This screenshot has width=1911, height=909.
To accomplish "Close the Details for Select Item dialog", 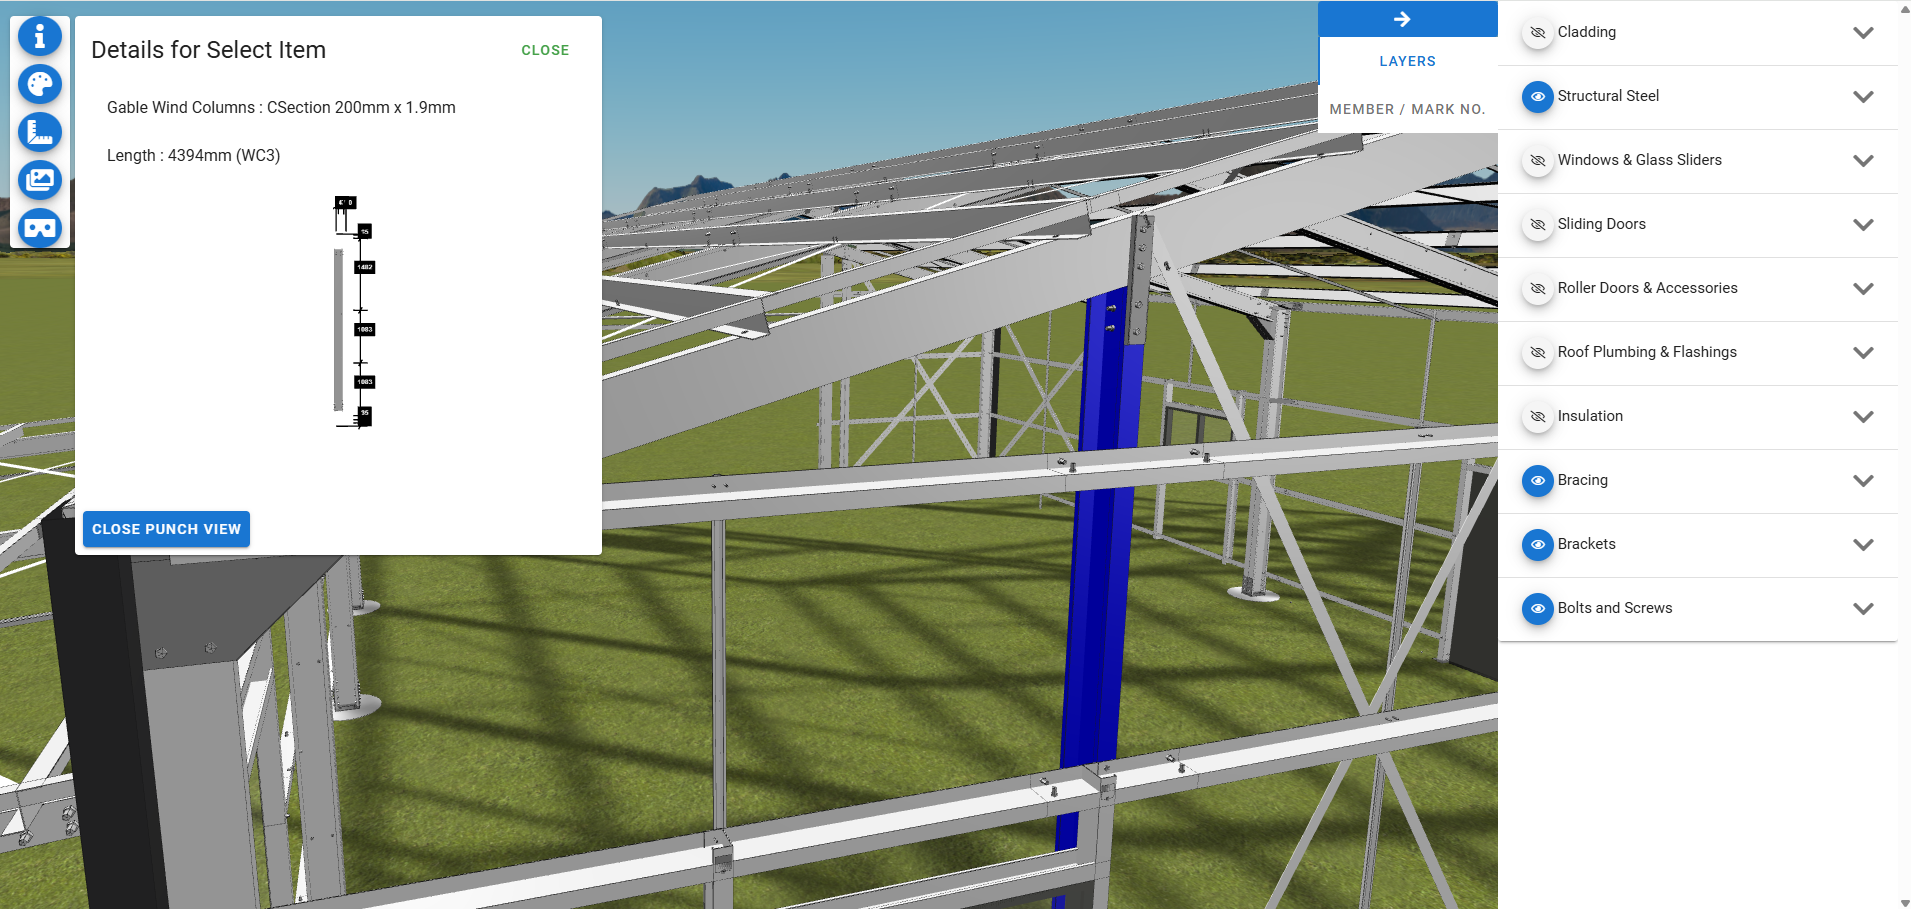I will (x=545, y=50).
